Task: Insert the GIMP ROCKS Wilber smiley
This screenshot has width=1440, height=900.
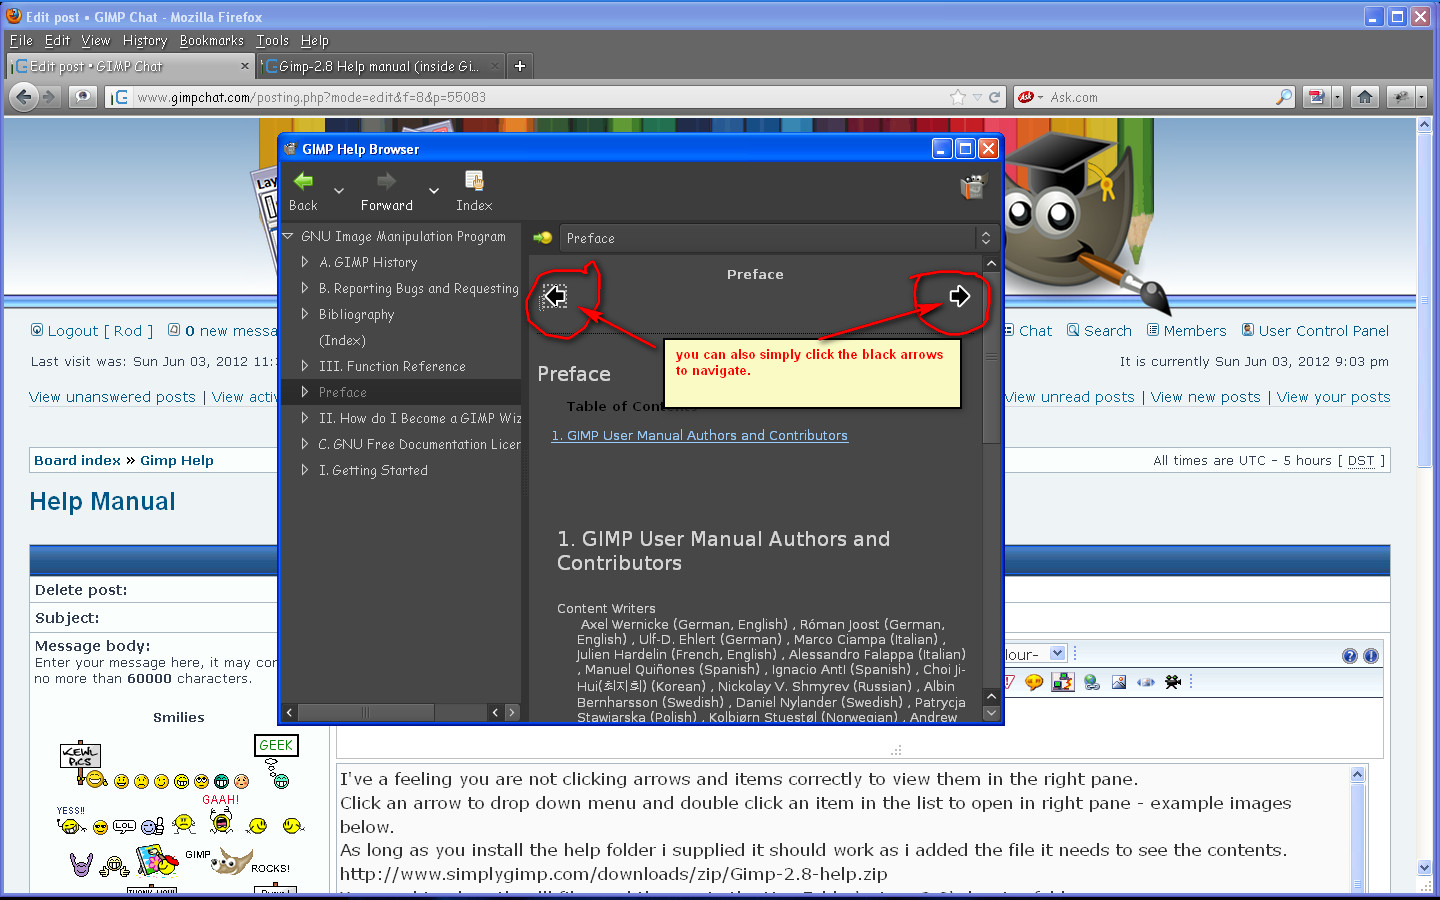Action: (237, 861)
